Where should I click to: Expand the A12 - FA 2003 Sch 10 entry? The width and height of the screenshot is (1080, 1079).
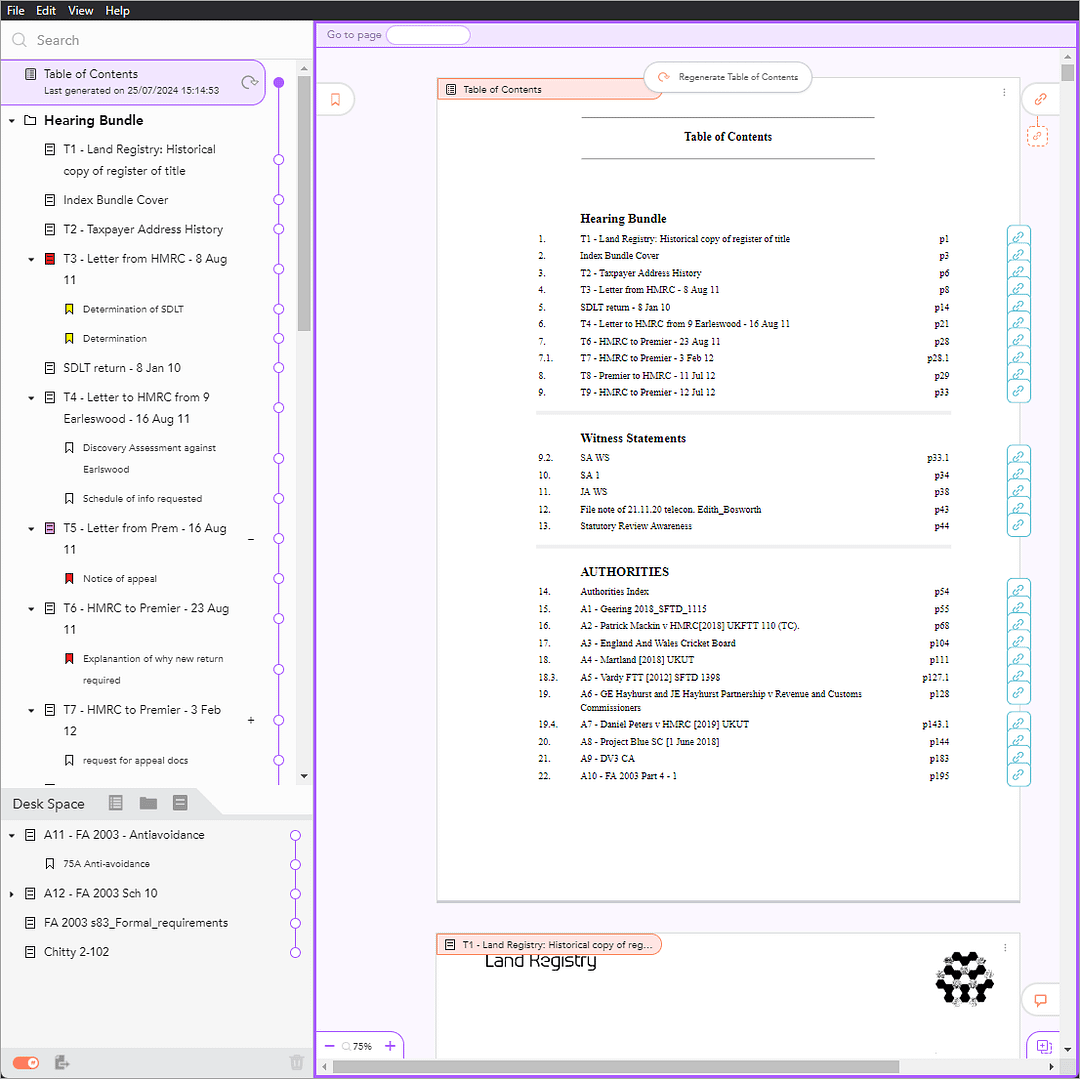click(11, 893)
